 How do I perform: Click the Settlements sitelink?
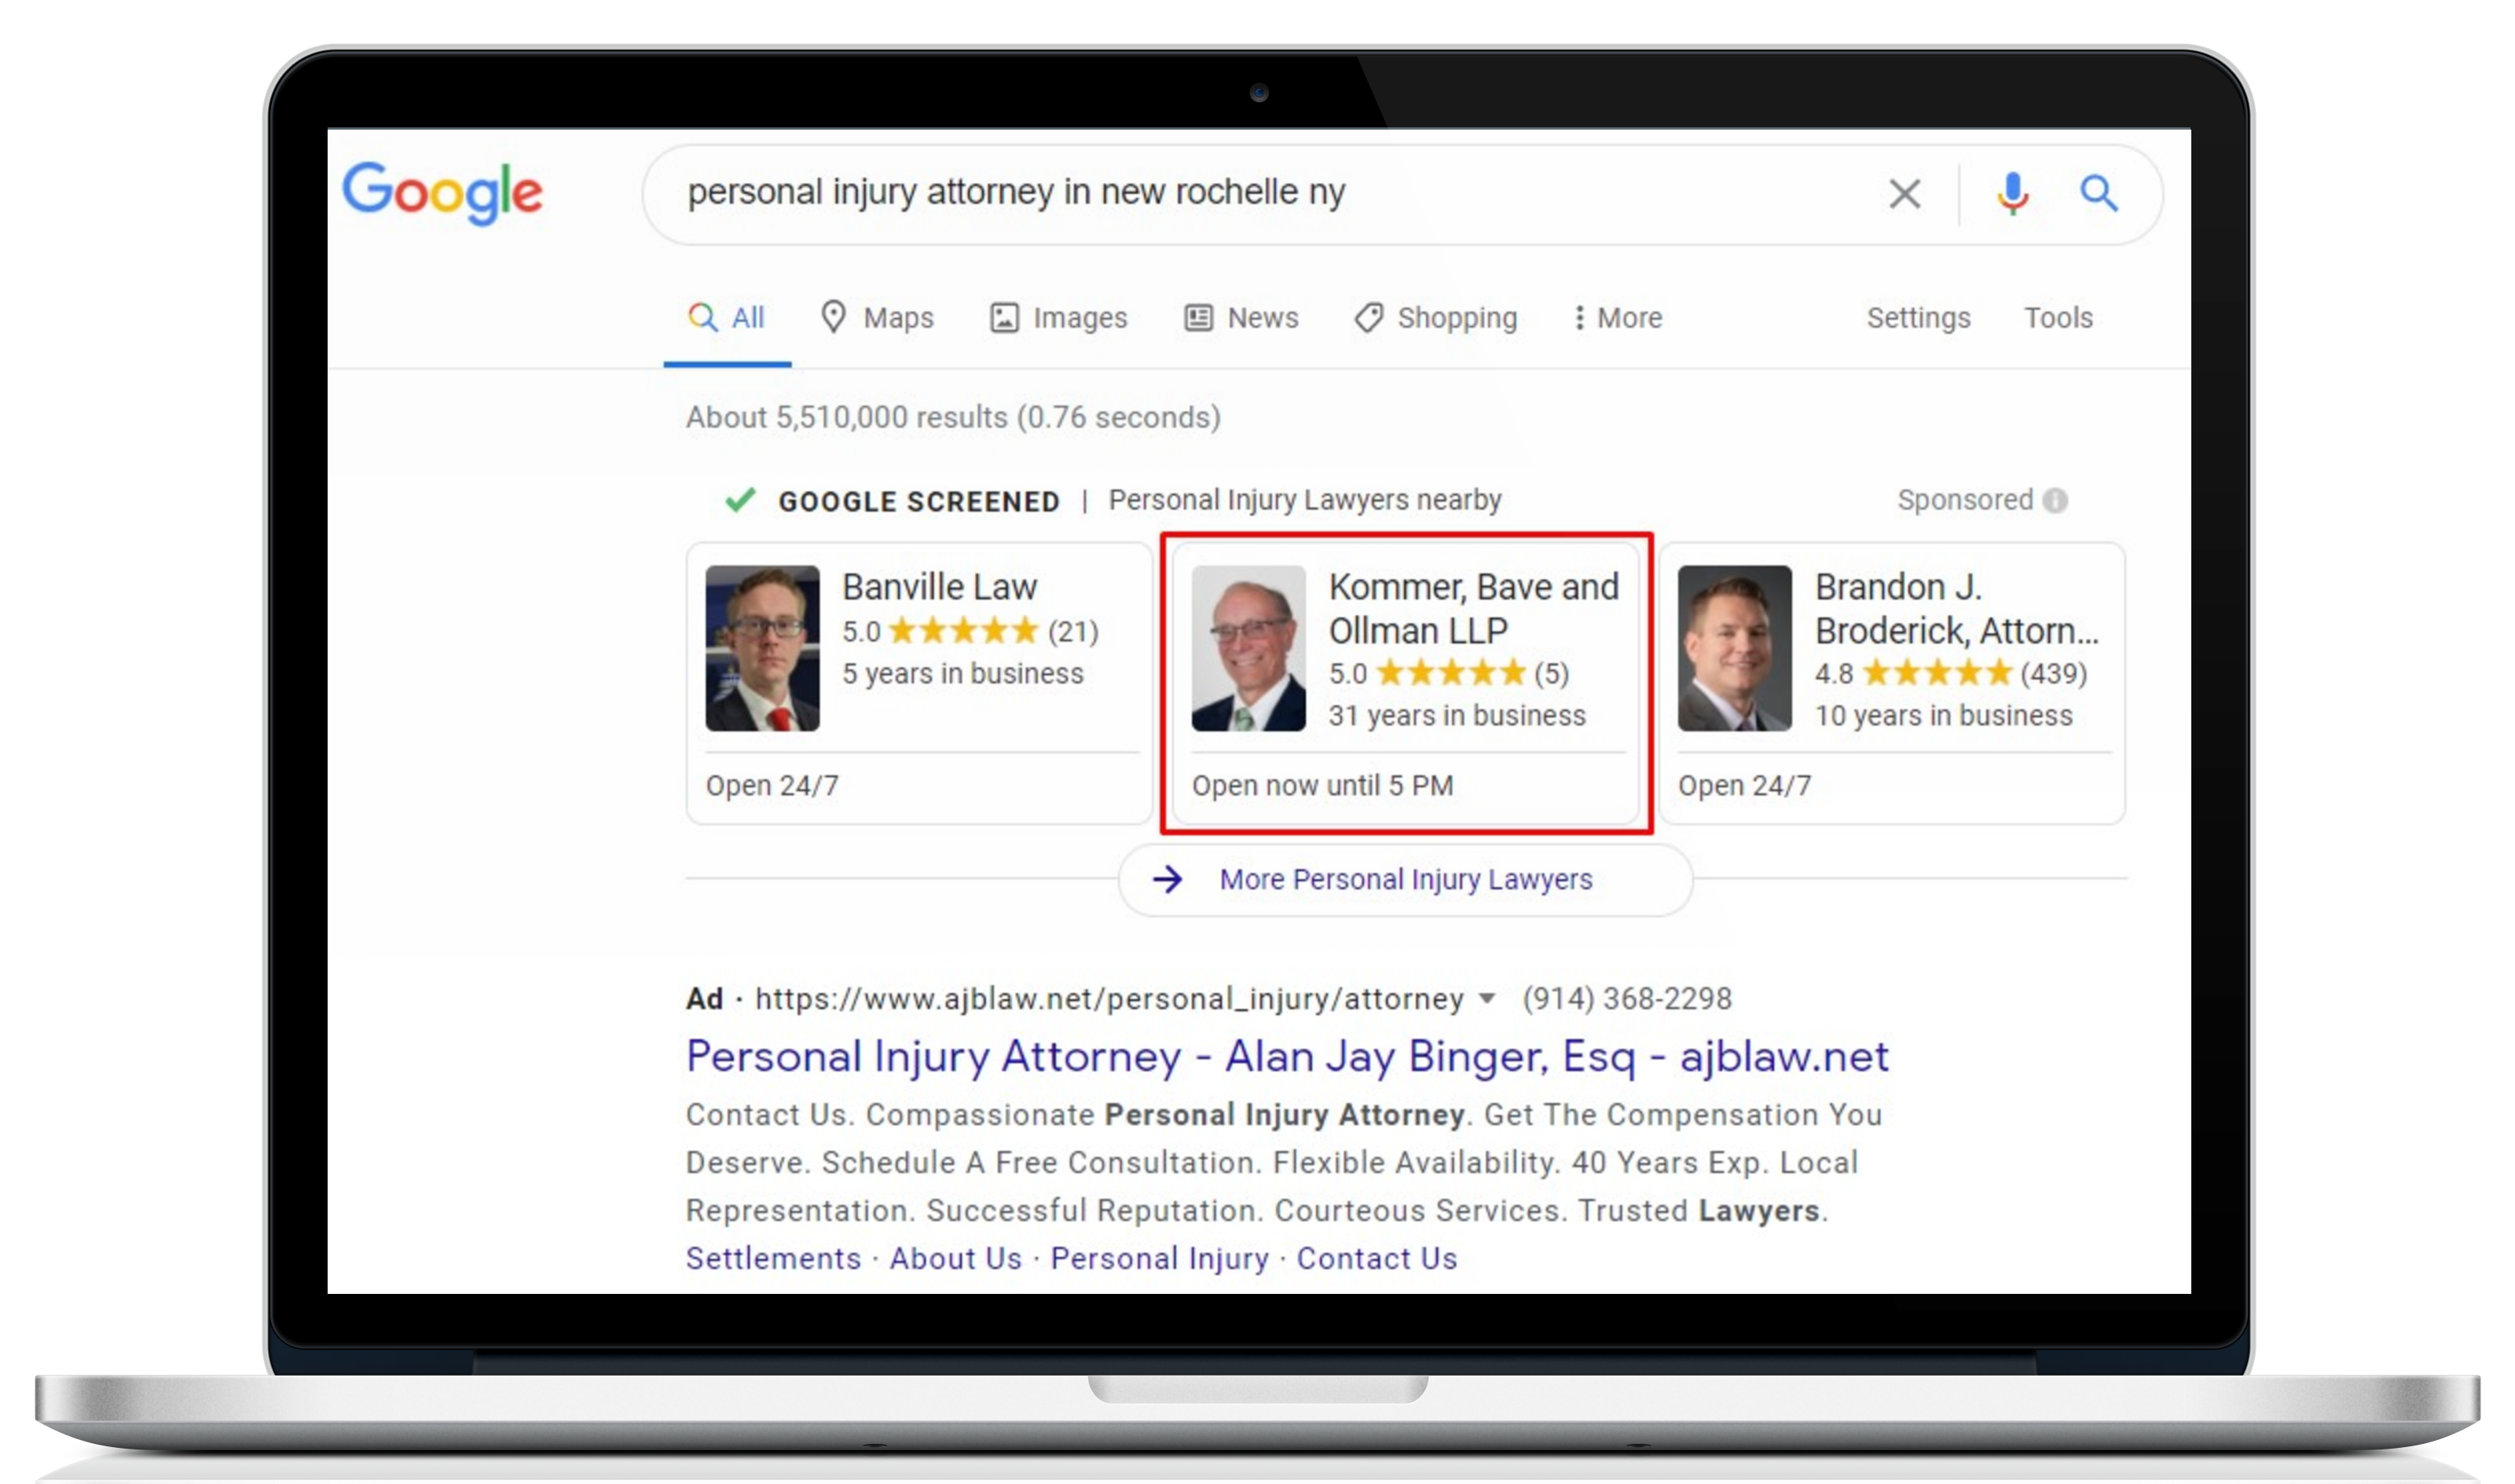pyautogui.click(x=773, y=1258)
